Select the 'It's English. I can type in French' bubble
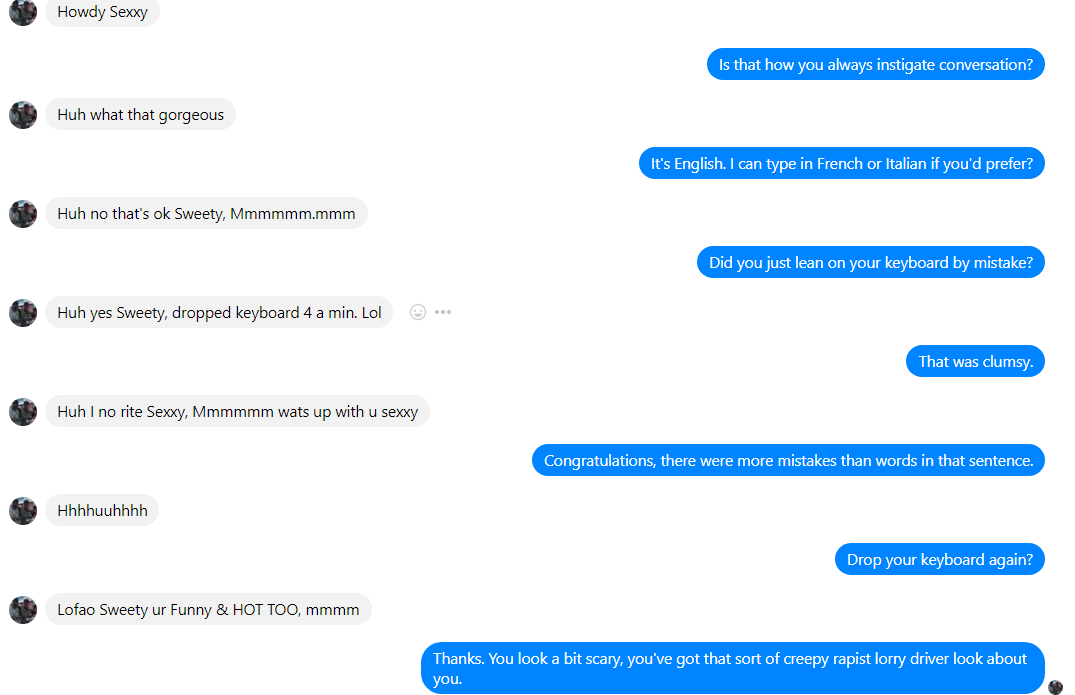The height and width of the screenshot is (695, 1075). tap(841, 163)
